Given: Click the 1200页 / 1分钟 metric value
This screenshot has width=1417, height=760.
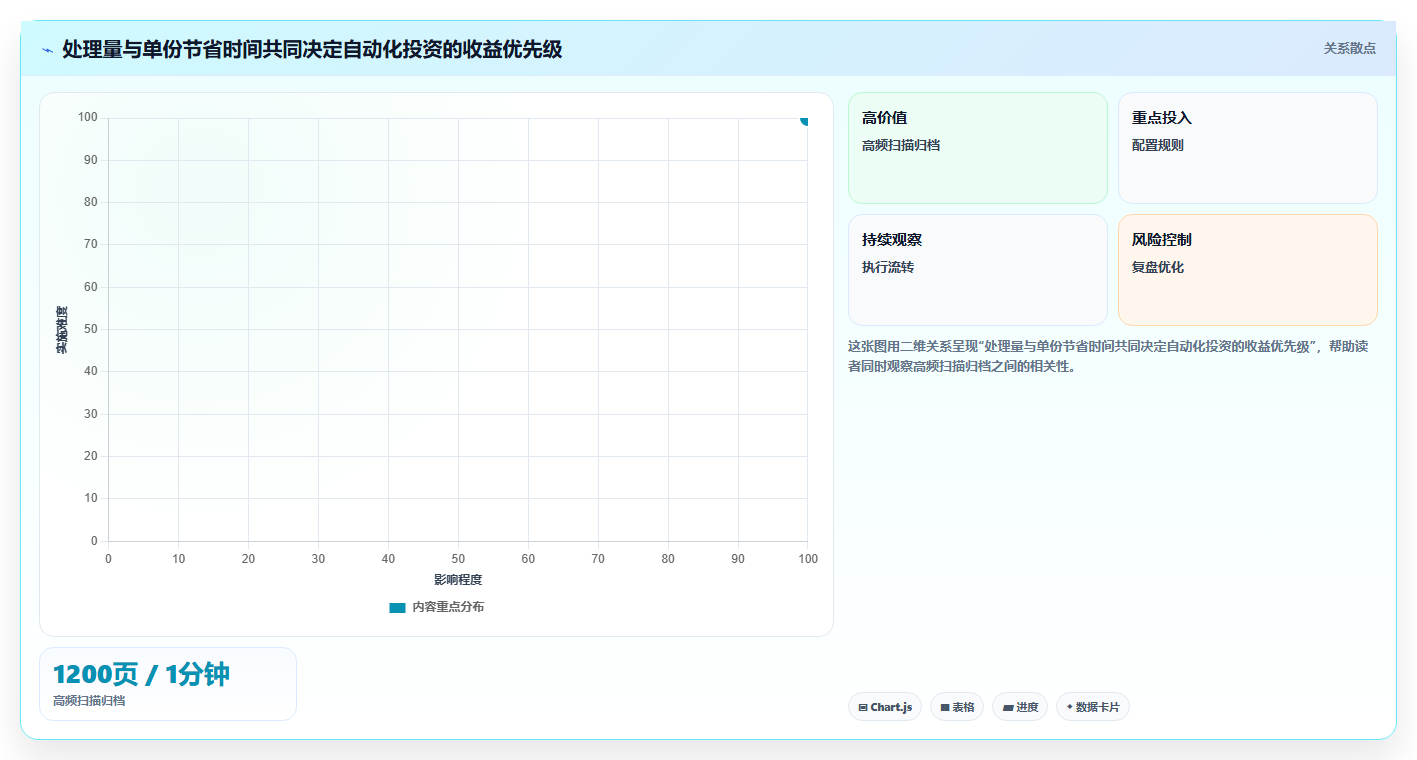Looking at the screenshot, I should pos(141,675).
